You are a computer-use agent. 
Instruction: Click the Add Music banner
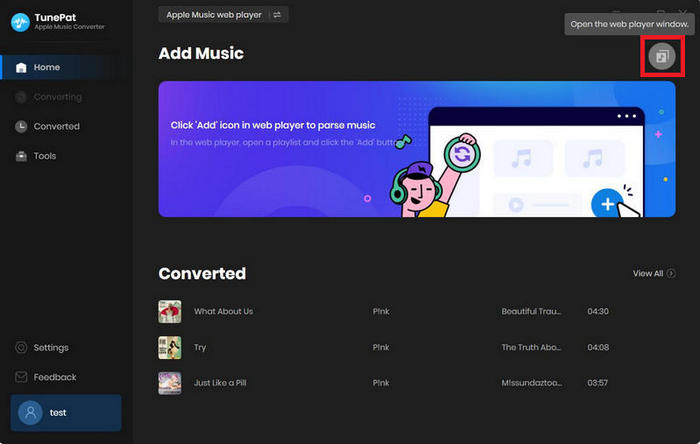point(417,149)
